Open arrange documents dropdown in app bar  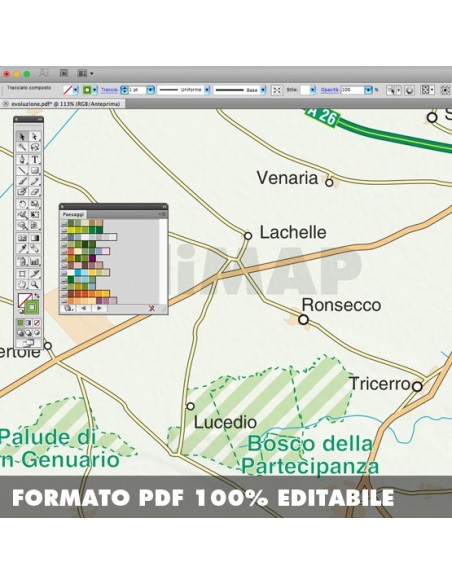[x=85, y=74]
